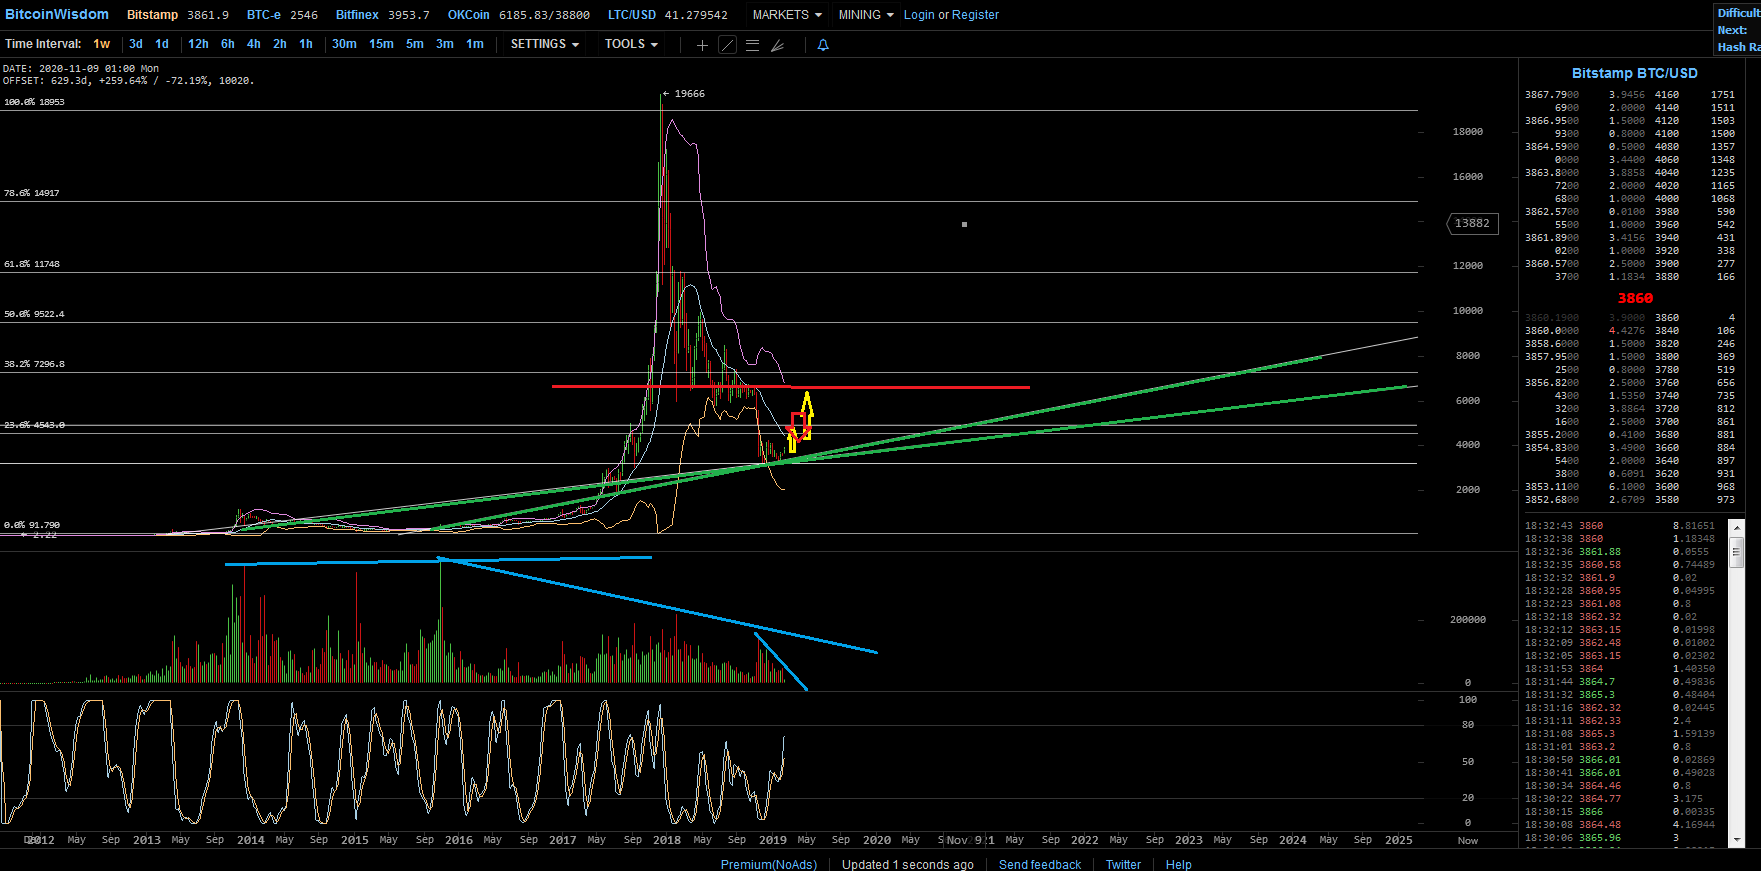Set time interval to 6h
Image resolution: width=1761 pixels, height=871 pixels.
228,44
